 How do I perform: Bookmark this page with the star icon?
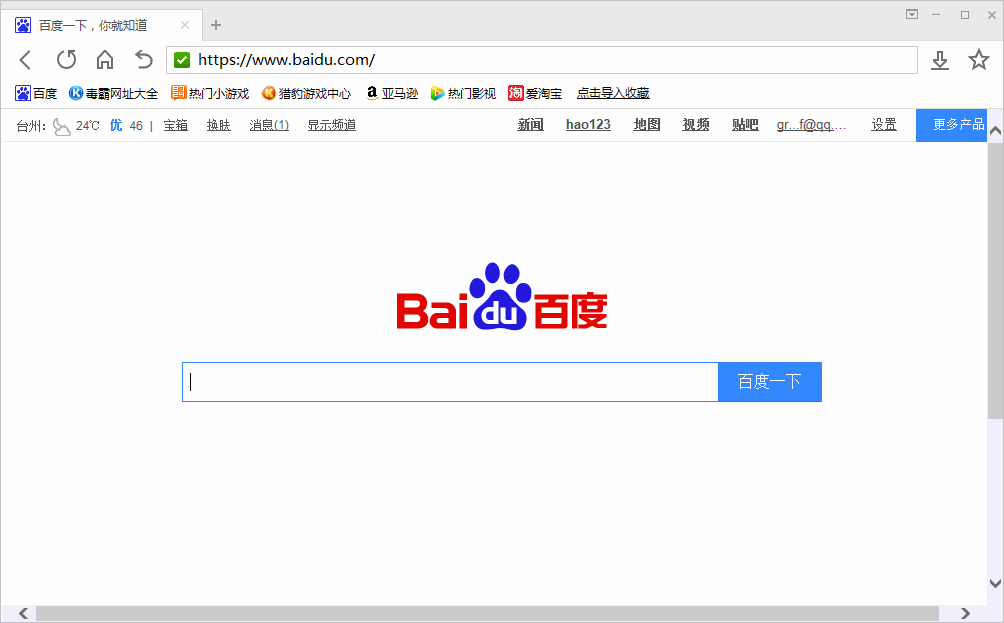(978, 60)
